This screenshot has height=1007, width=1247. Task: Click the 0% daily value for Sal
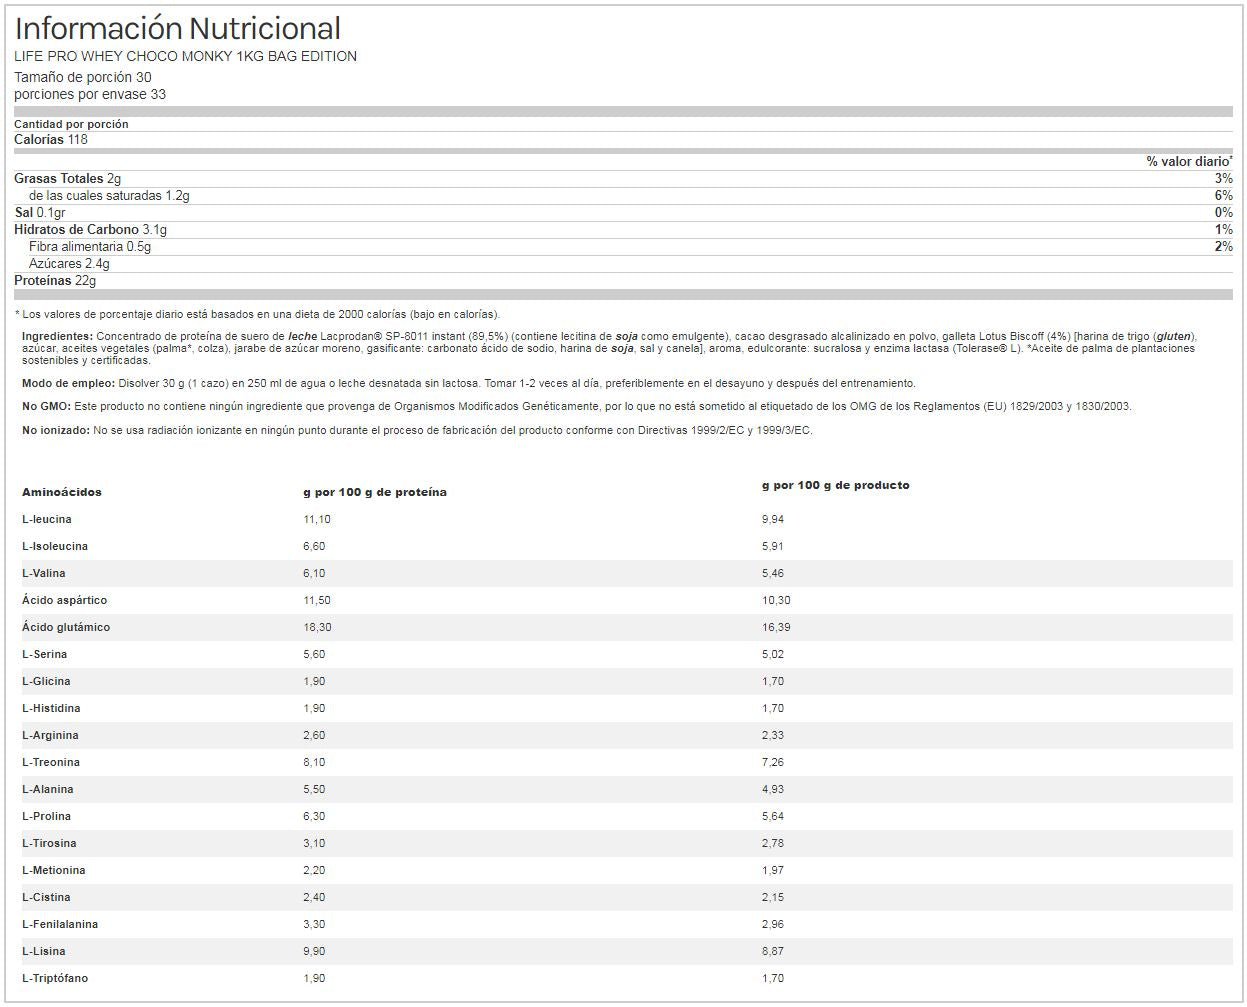(x=1224, y=212)
